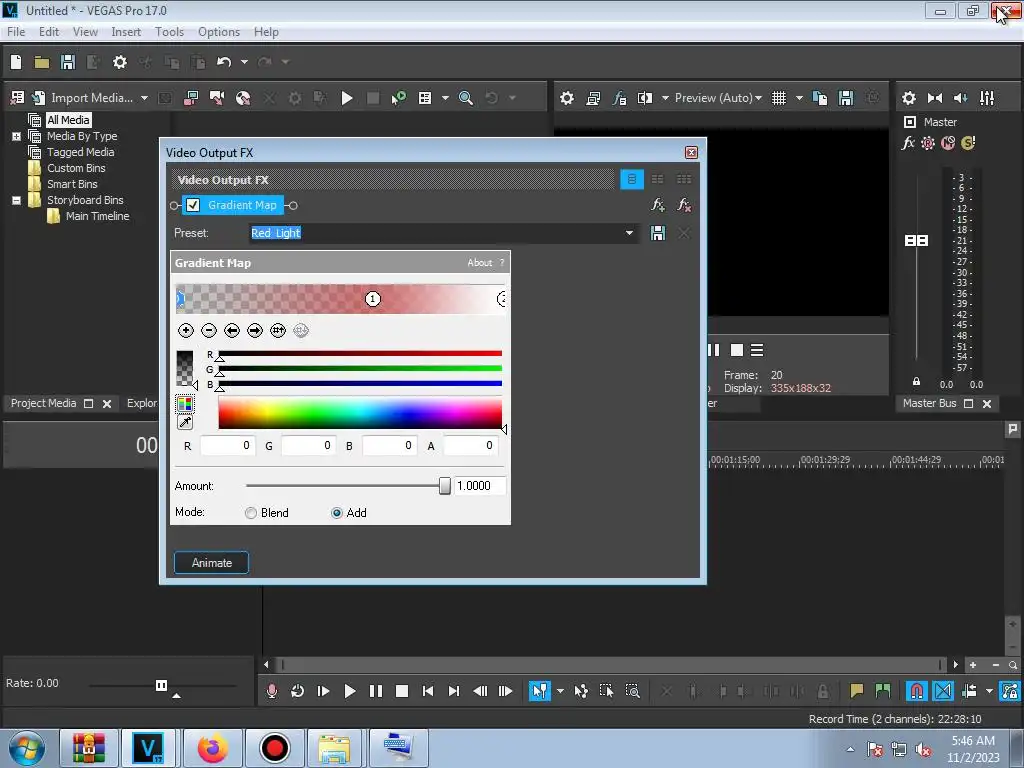Go to start of the project

pos(428,691)
